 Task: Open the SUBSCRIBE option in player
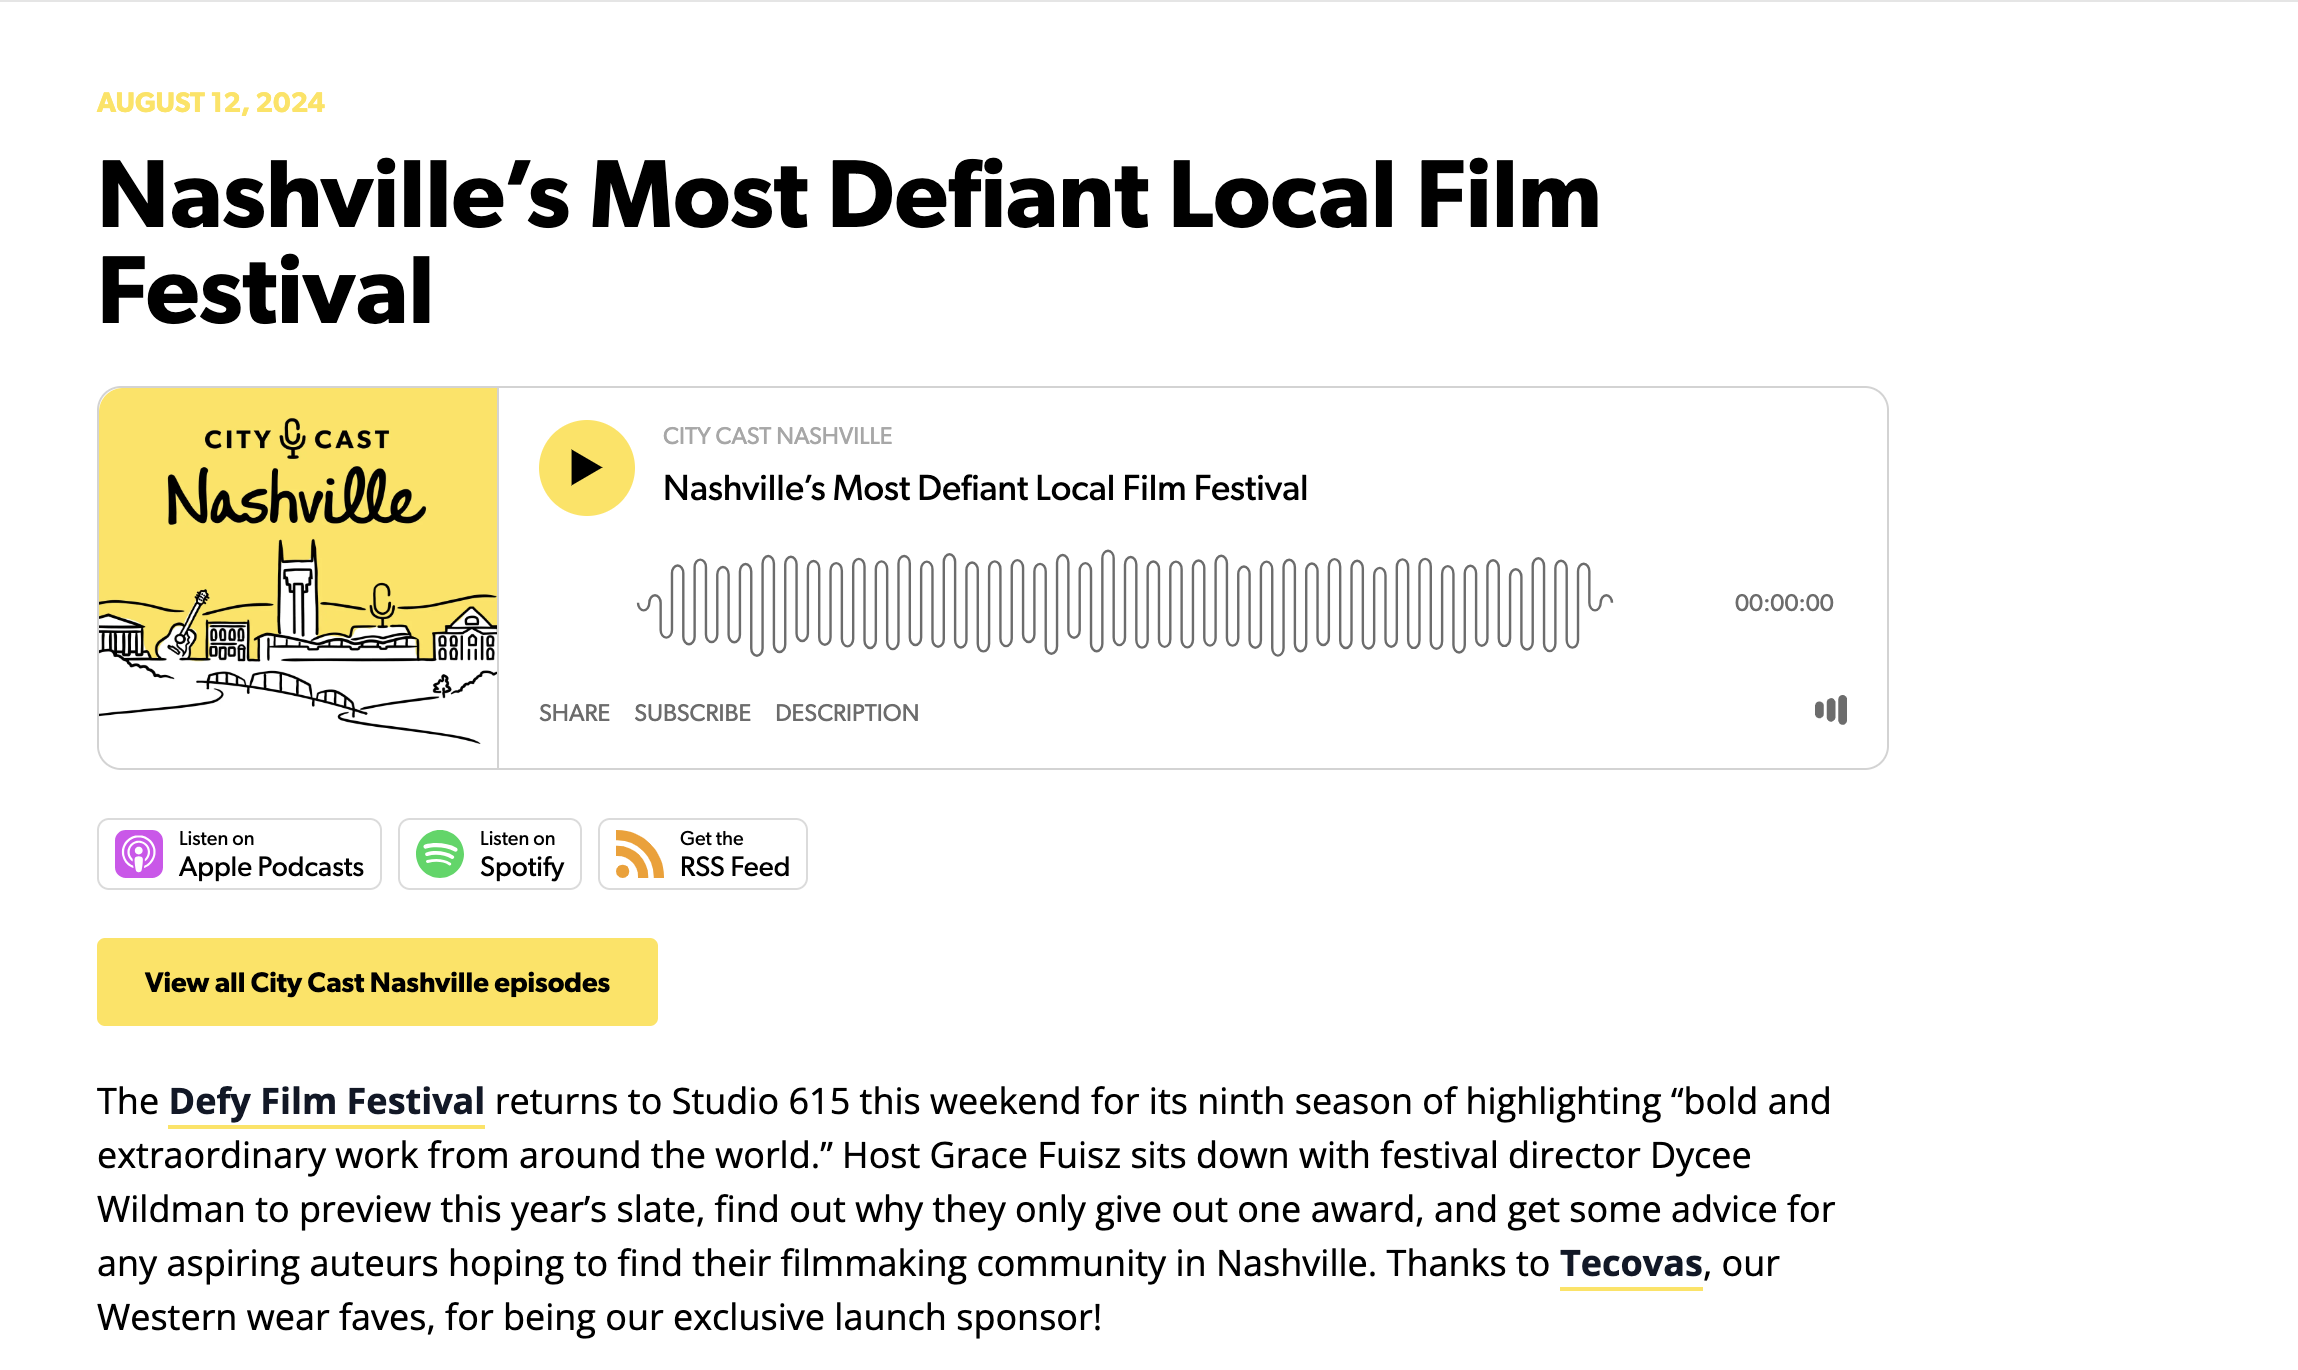click(692, 713)
